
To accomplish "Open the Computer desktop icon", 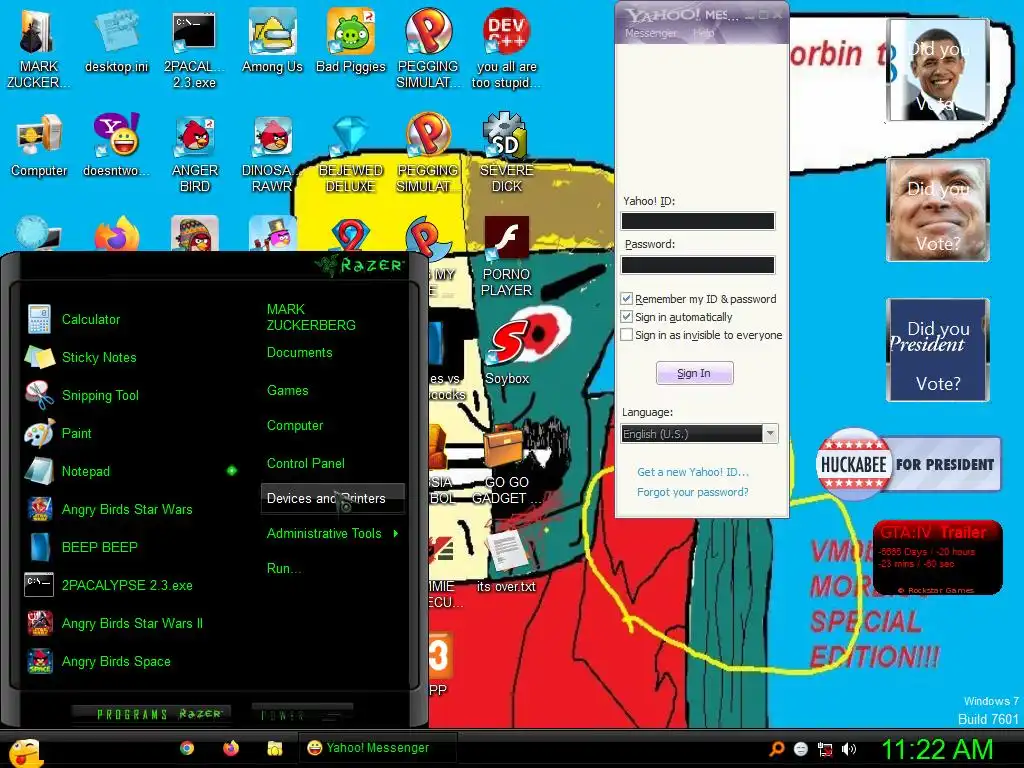I will click(39, 145).
